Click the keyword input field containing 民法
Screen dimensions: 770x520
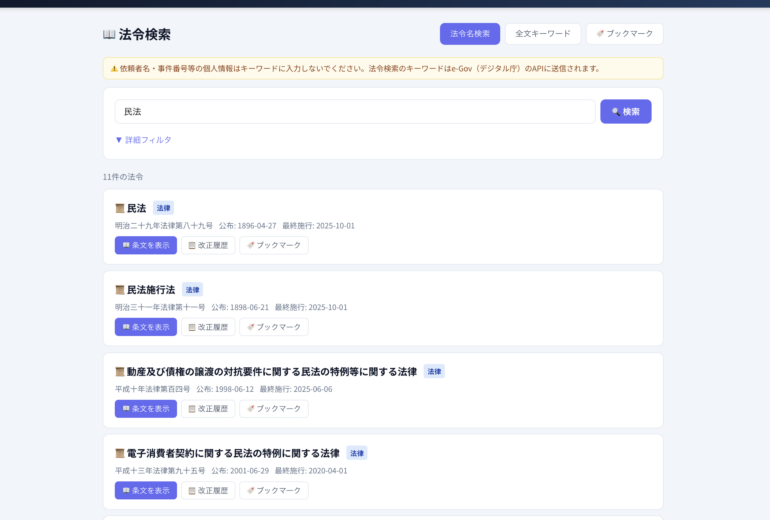(354, 112)
